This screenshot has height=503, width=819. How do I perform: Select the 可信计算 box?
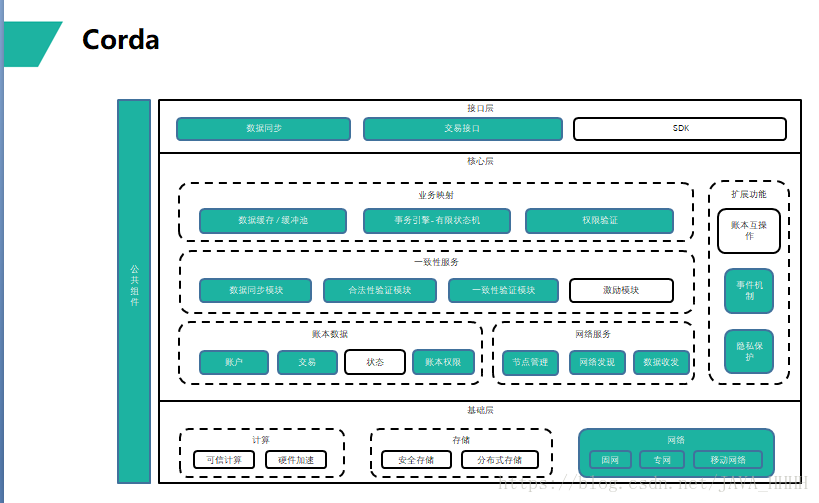pyautogui.click(x=224, y=460)
